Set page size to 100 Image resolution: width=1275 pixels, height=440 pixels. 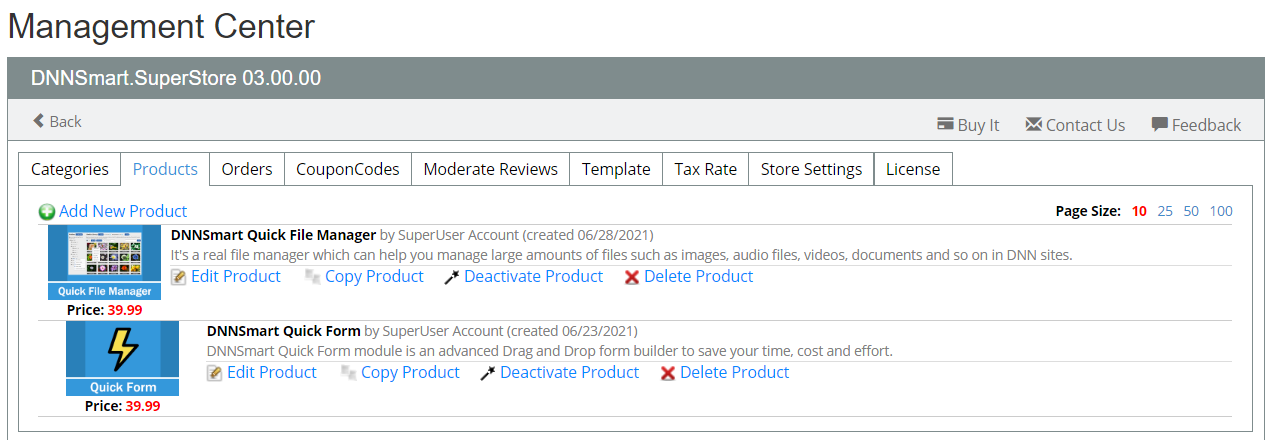(x=1221, y=211)
